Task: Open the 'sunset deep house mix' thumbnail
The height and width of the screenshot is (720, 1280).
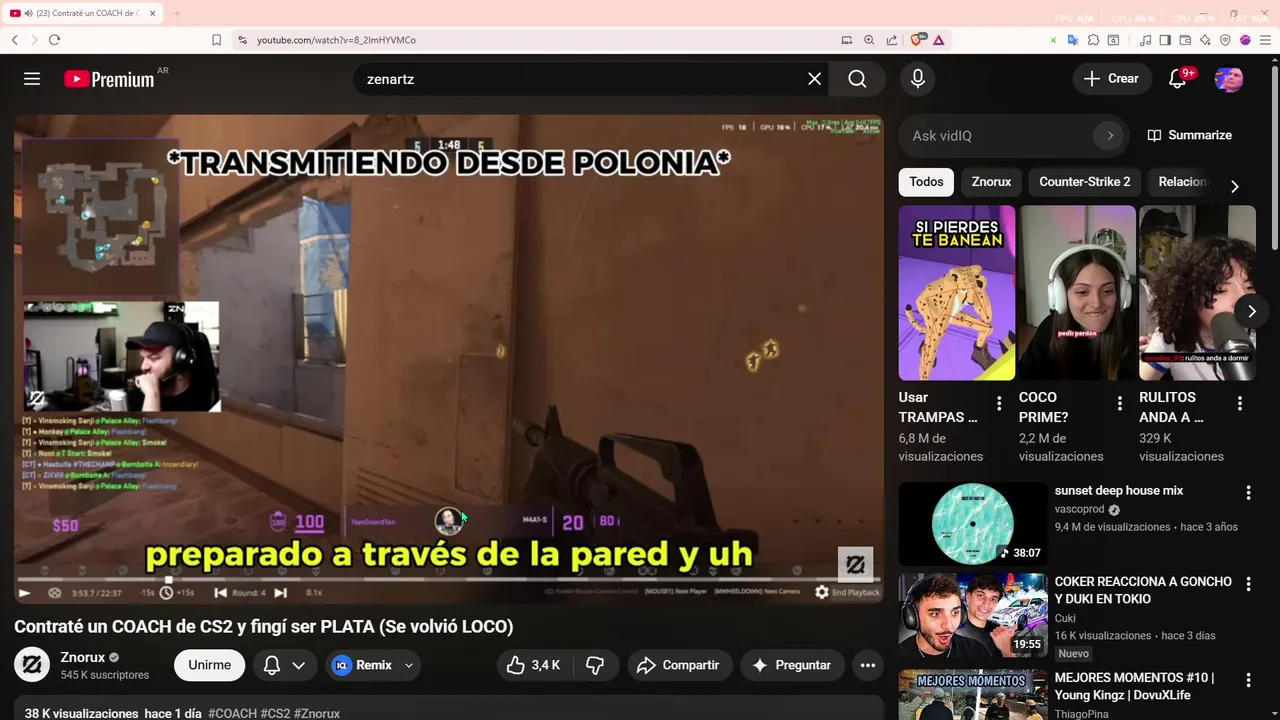Action: coord(972,524)
